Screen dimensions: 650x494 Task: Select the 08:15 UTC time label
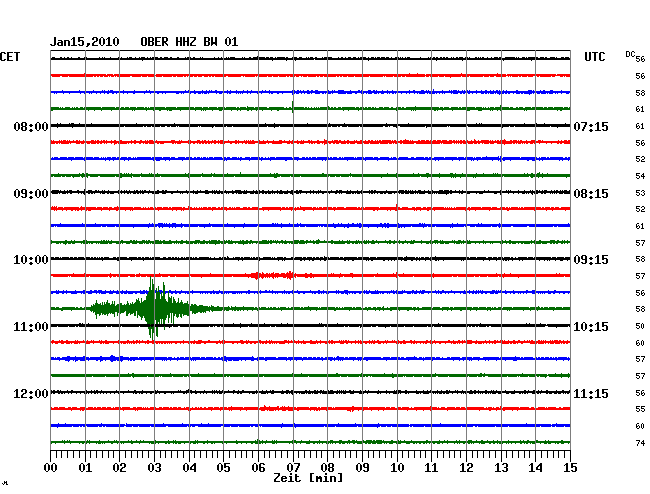(x=591, y=194)
